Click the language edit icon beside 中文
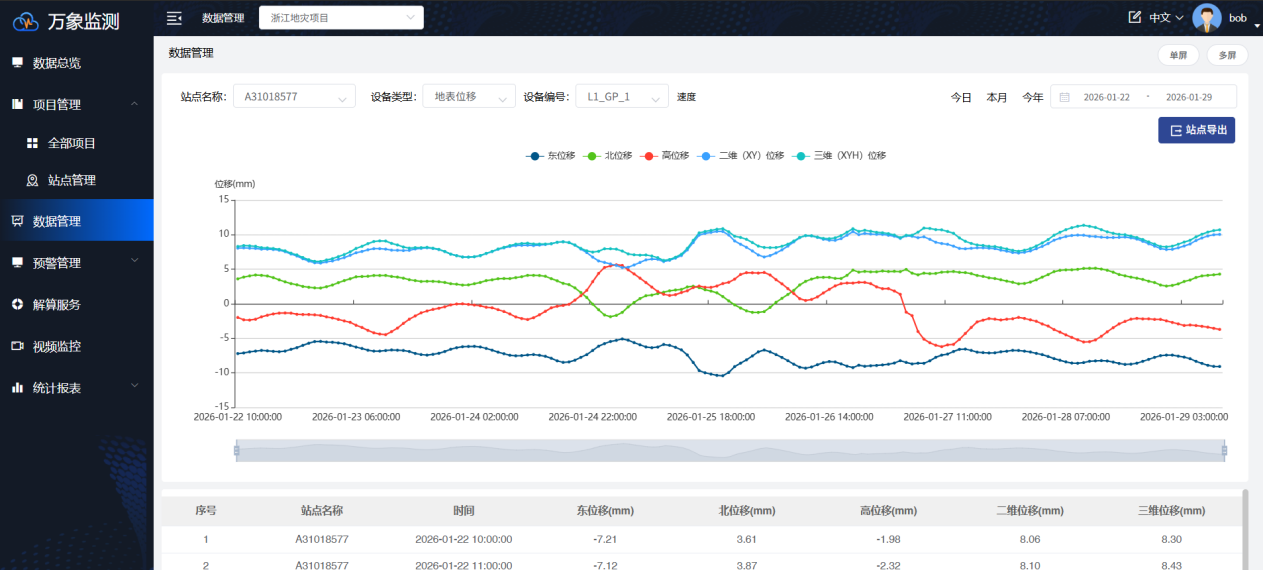 (1134, 18)
